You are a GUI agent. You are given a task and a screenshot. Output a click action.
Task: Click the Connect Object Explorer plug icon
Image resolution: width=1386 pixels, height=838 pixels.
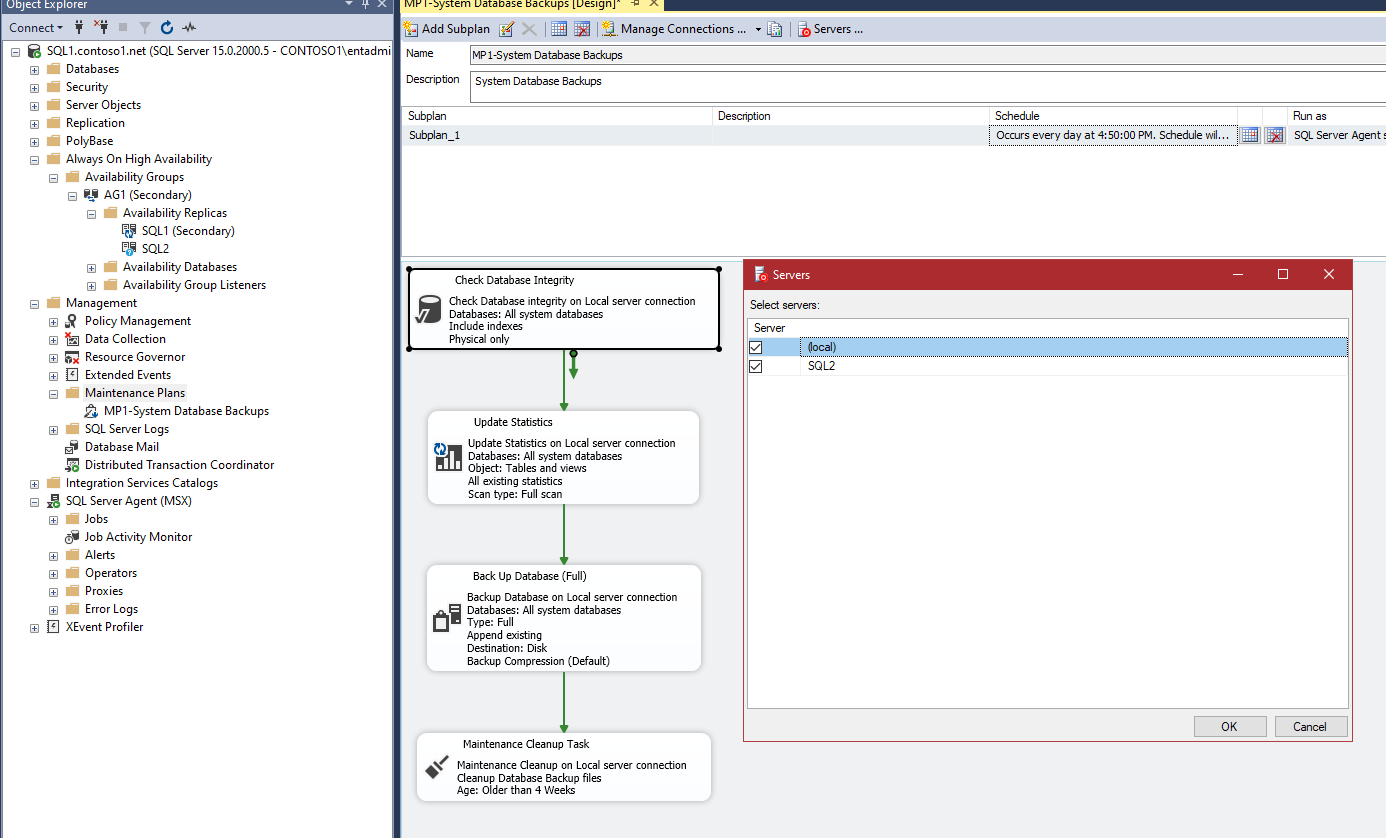[x=79, y=28]
